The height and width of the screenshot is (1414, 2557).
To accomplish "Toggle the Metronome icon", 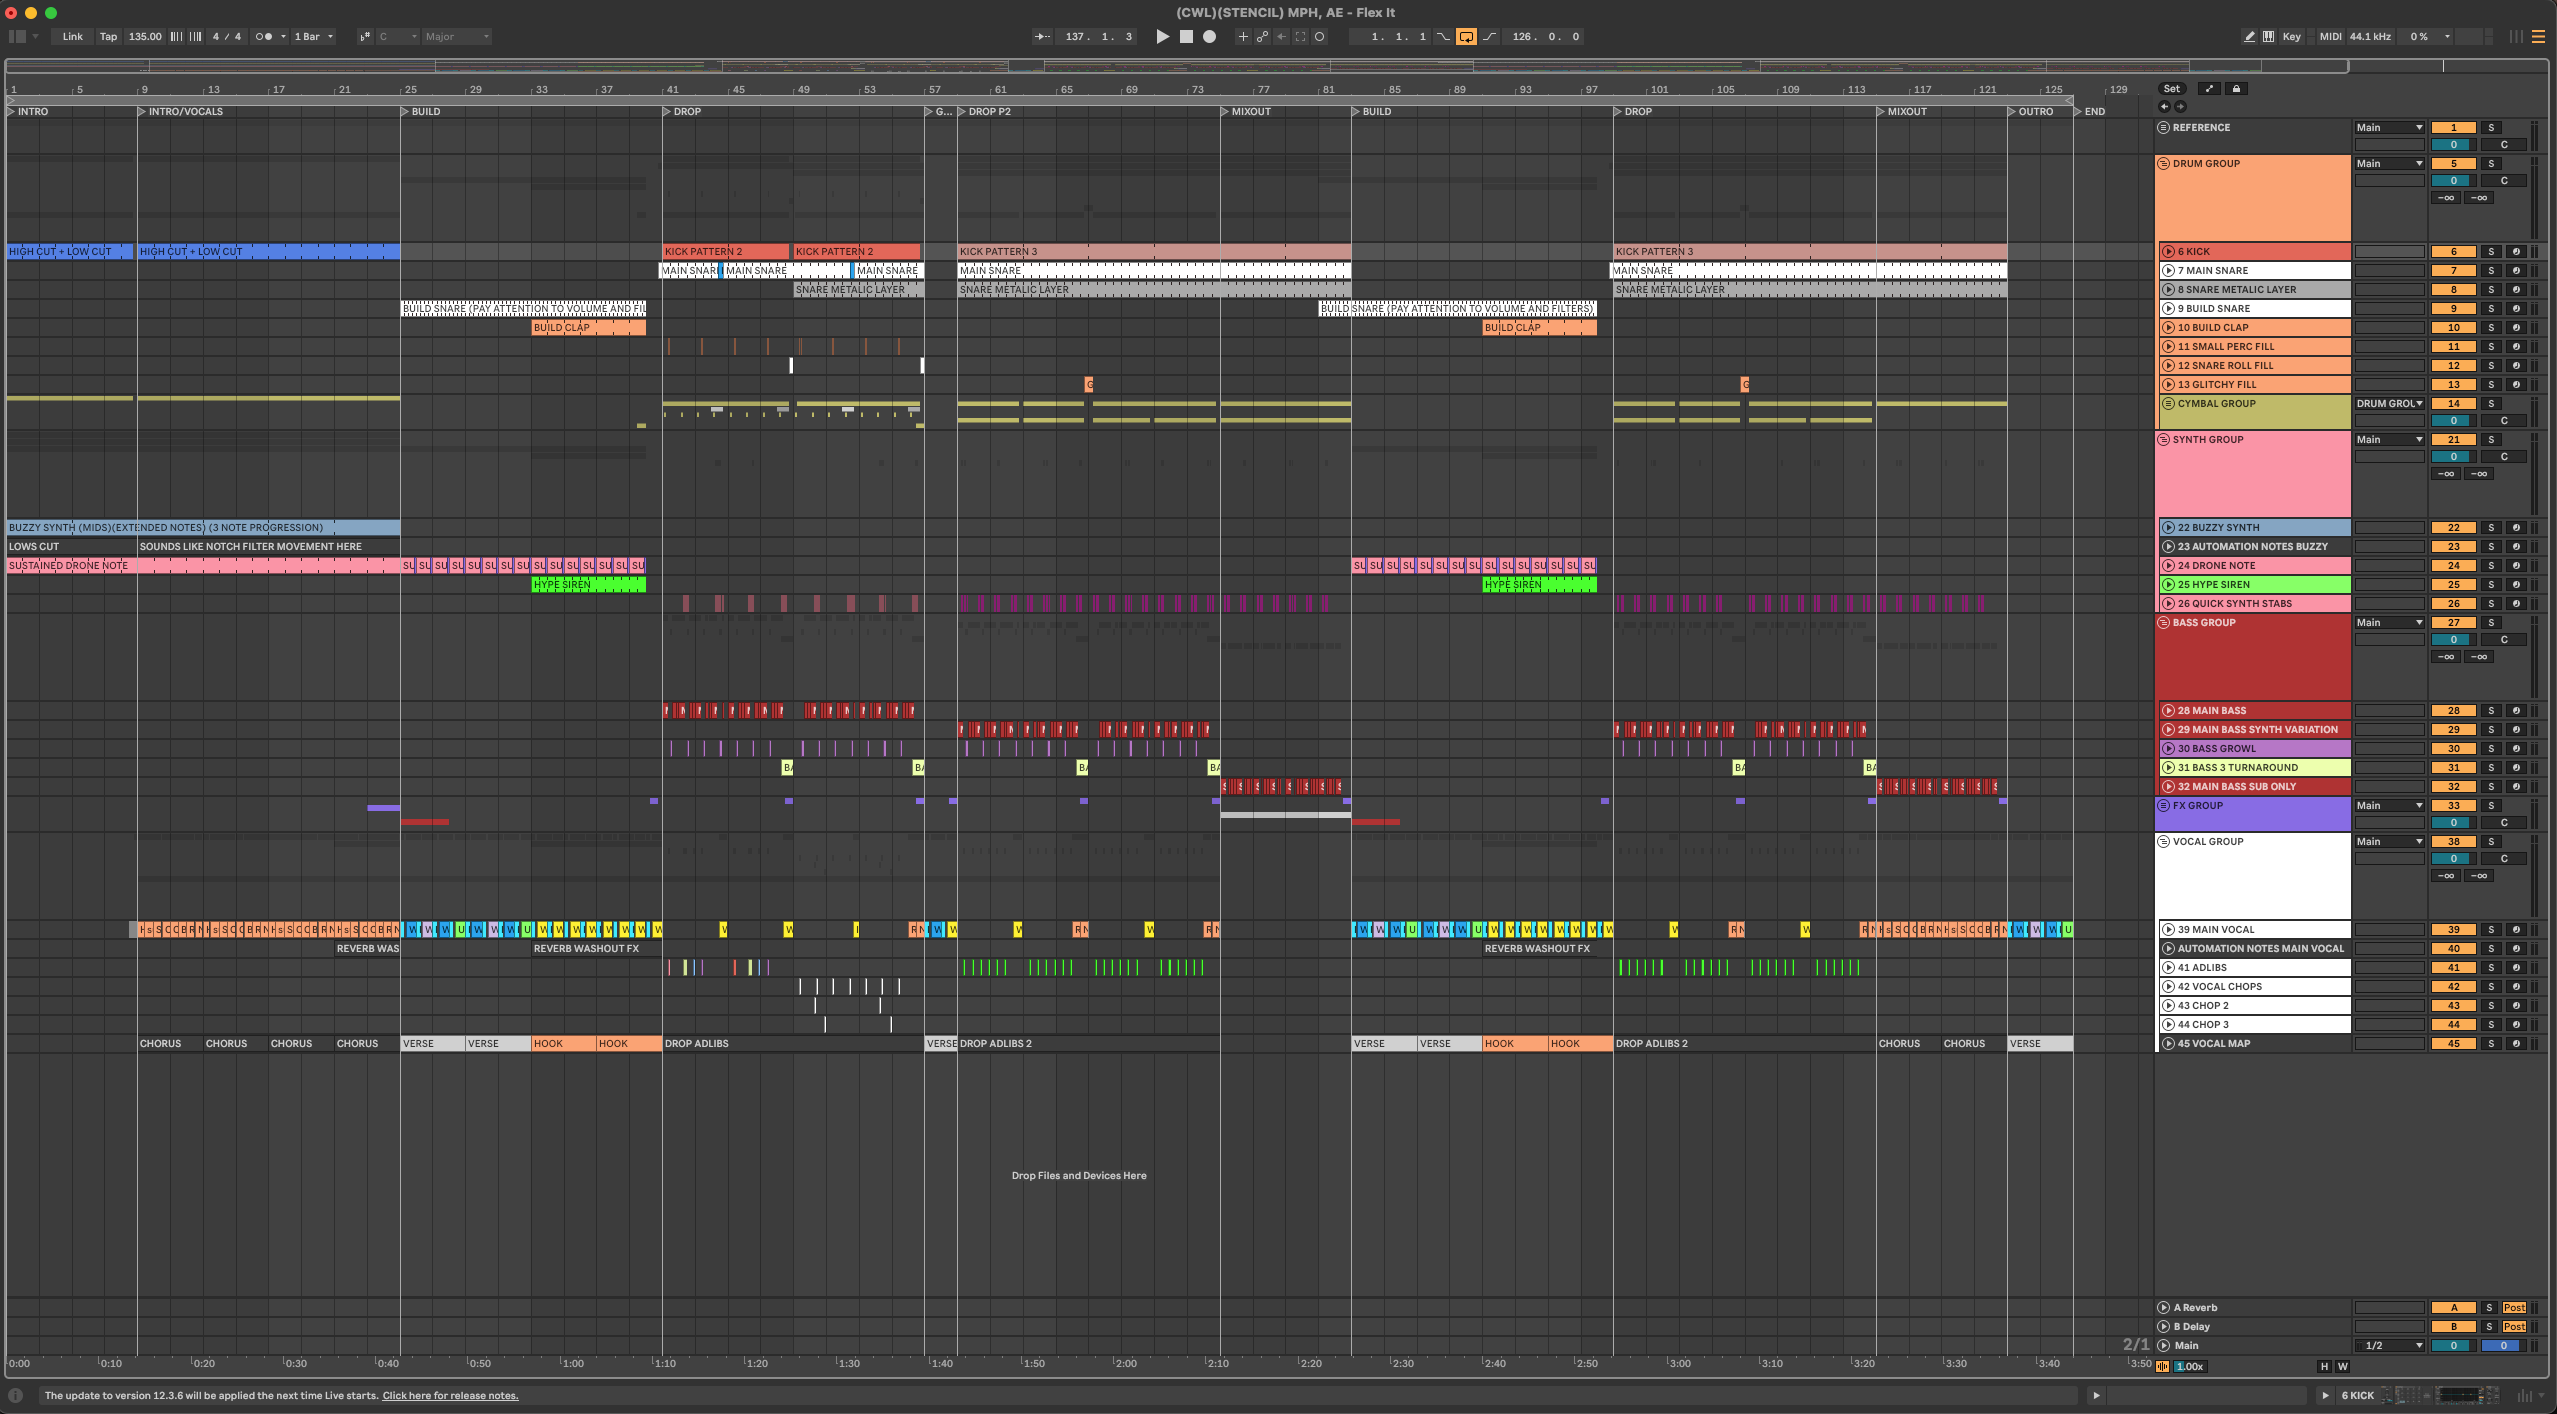I will (x=264, y=37).
